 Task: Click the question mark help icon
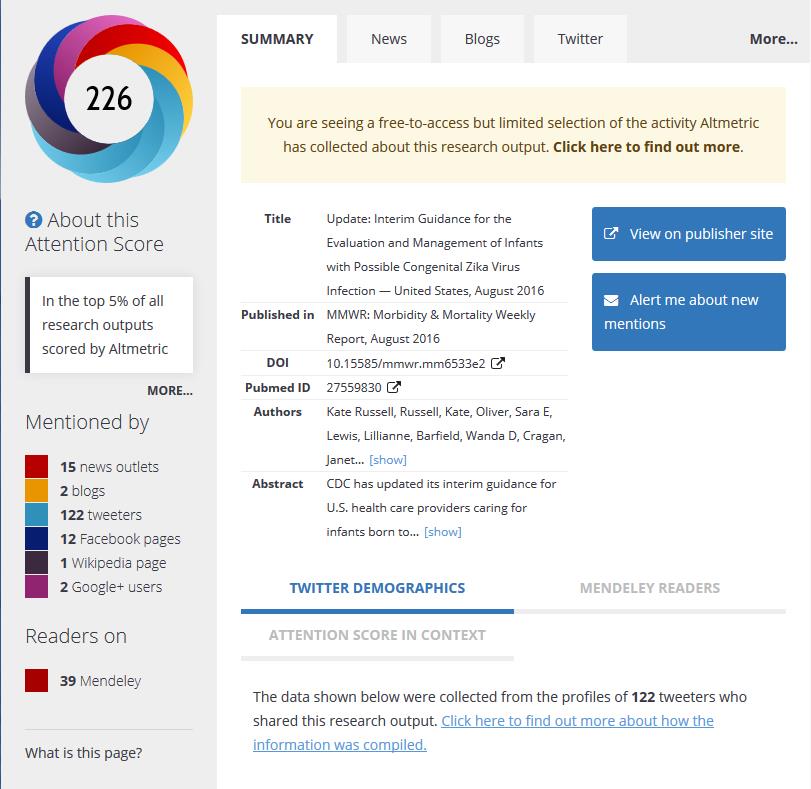[x=34, y=220]
